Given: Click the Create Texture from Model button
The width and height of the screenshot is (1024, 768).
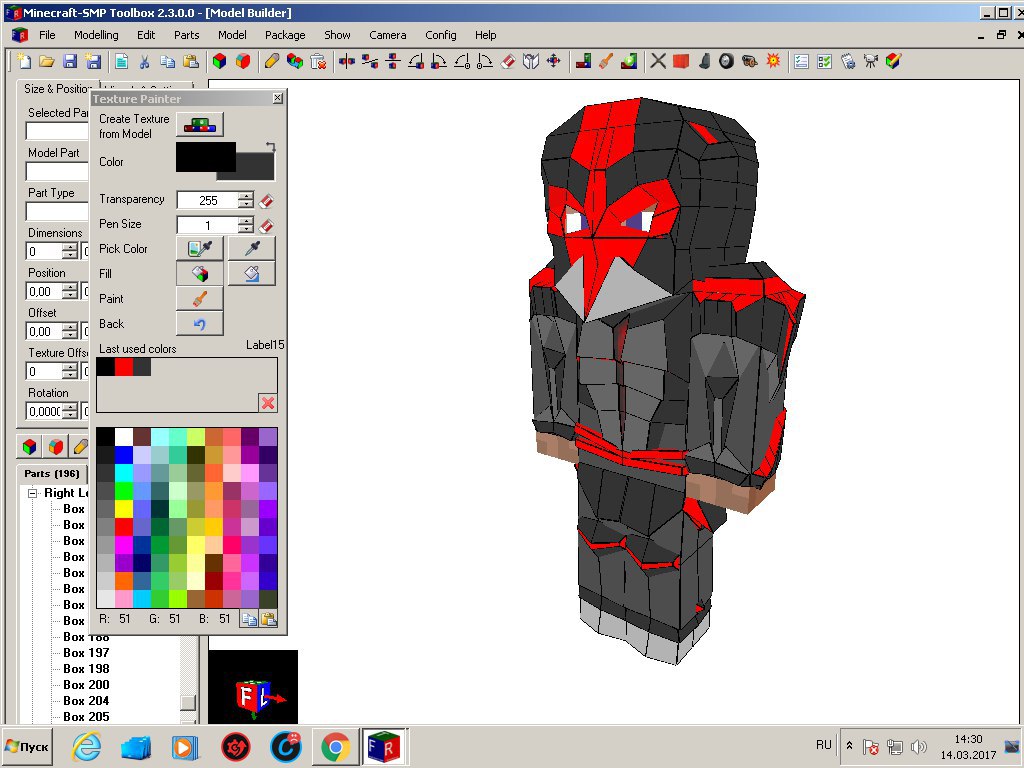Looking at the screenshot, I should click(200, 125).
